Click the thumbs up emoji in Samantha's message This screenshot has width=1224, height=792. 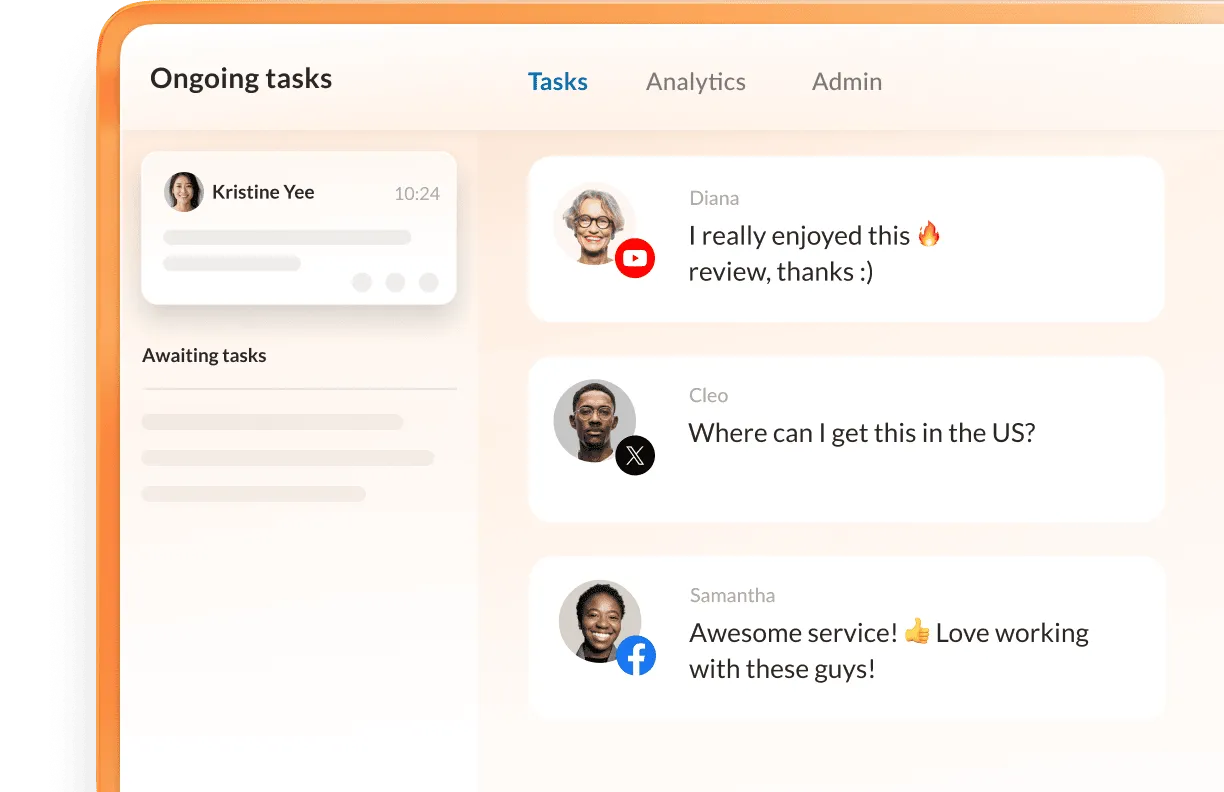click(x=916, y=631)
